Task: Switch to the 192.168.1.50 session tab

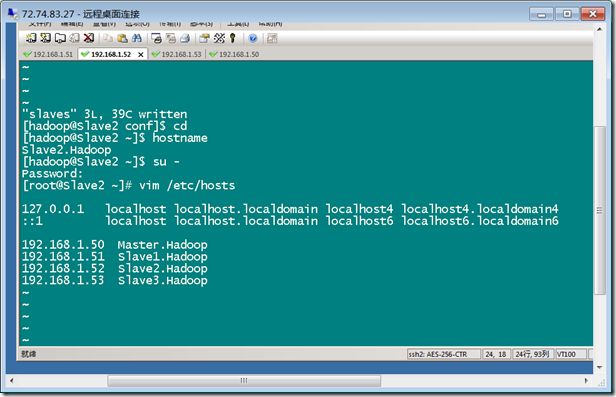Action: (x=235, y=54)
